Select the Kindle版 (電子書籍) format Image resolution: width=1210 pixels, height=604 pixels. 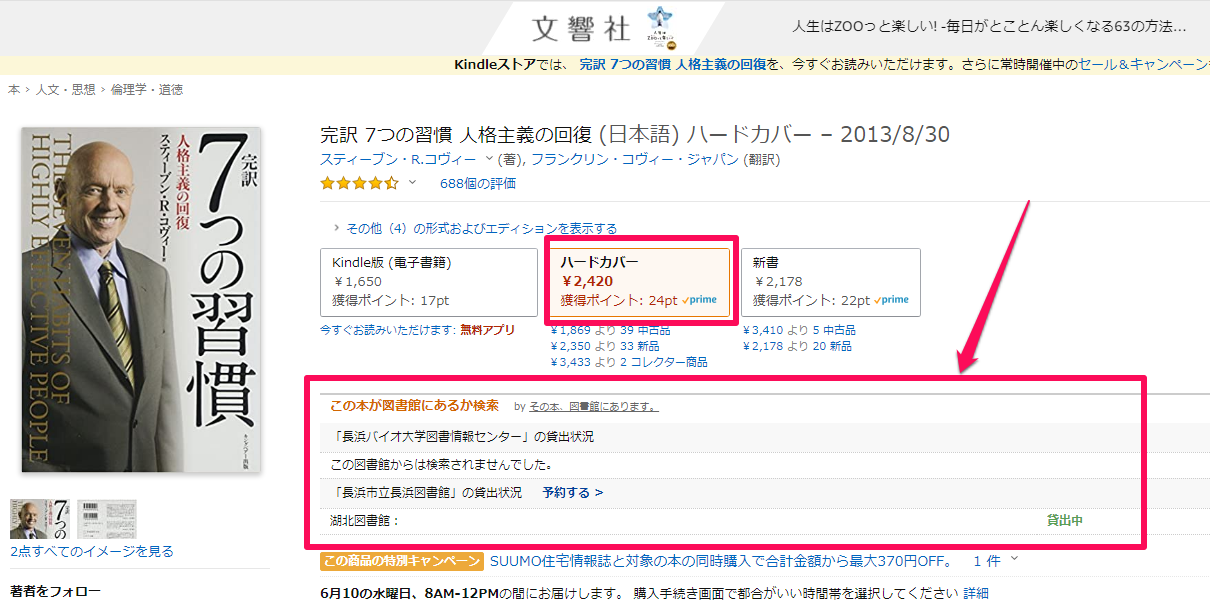429,282
